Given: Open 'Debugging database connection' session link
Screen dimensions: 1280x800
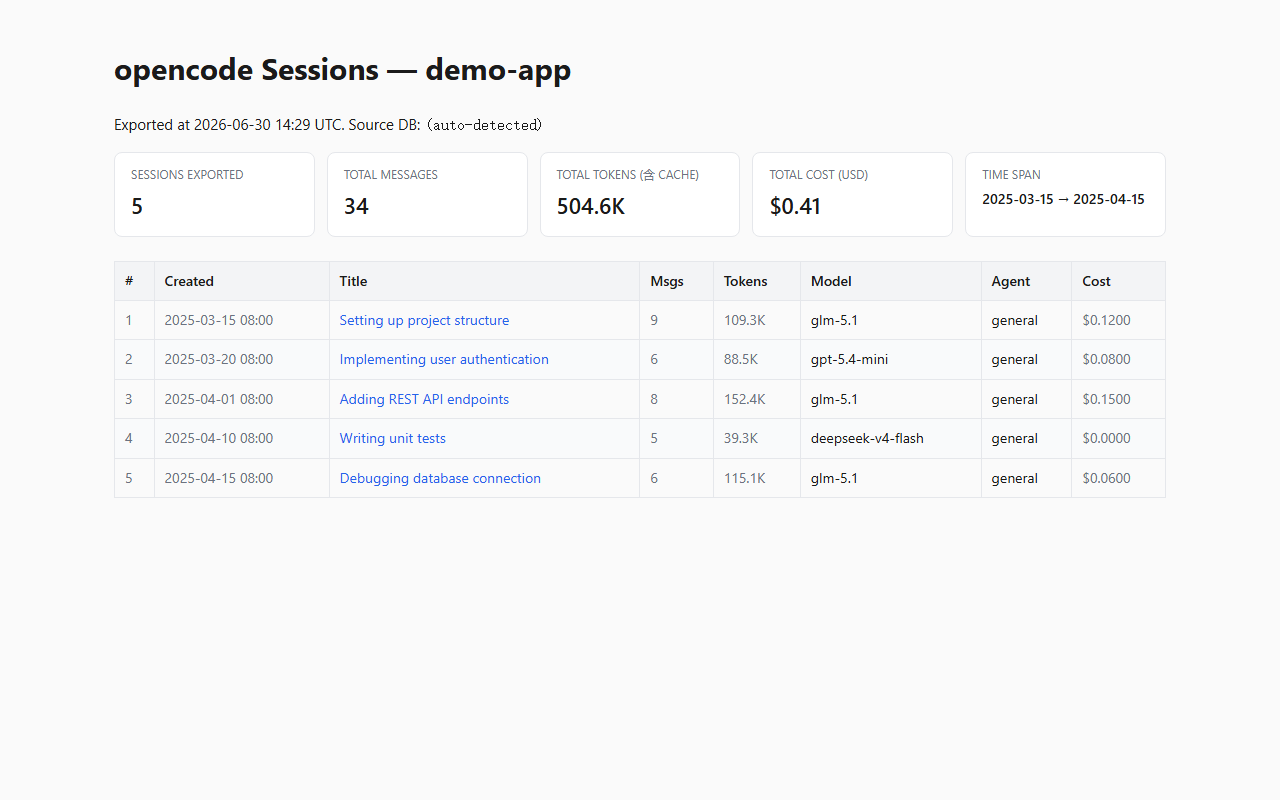Looking at the screenshot, I should coord(440,478).
